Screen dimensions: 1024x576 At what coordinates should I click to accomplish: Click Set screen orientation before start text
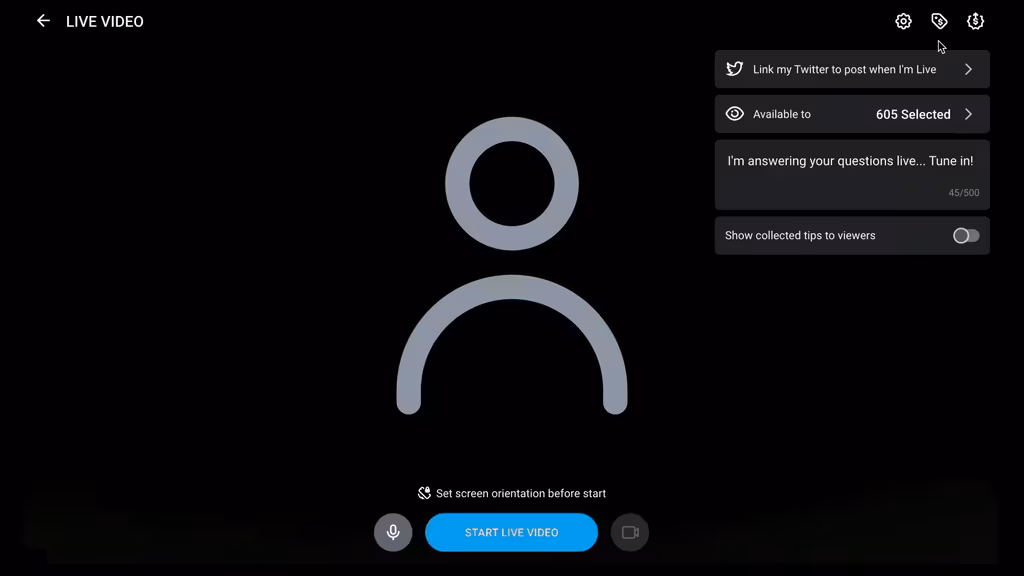(x=521, y=494)
